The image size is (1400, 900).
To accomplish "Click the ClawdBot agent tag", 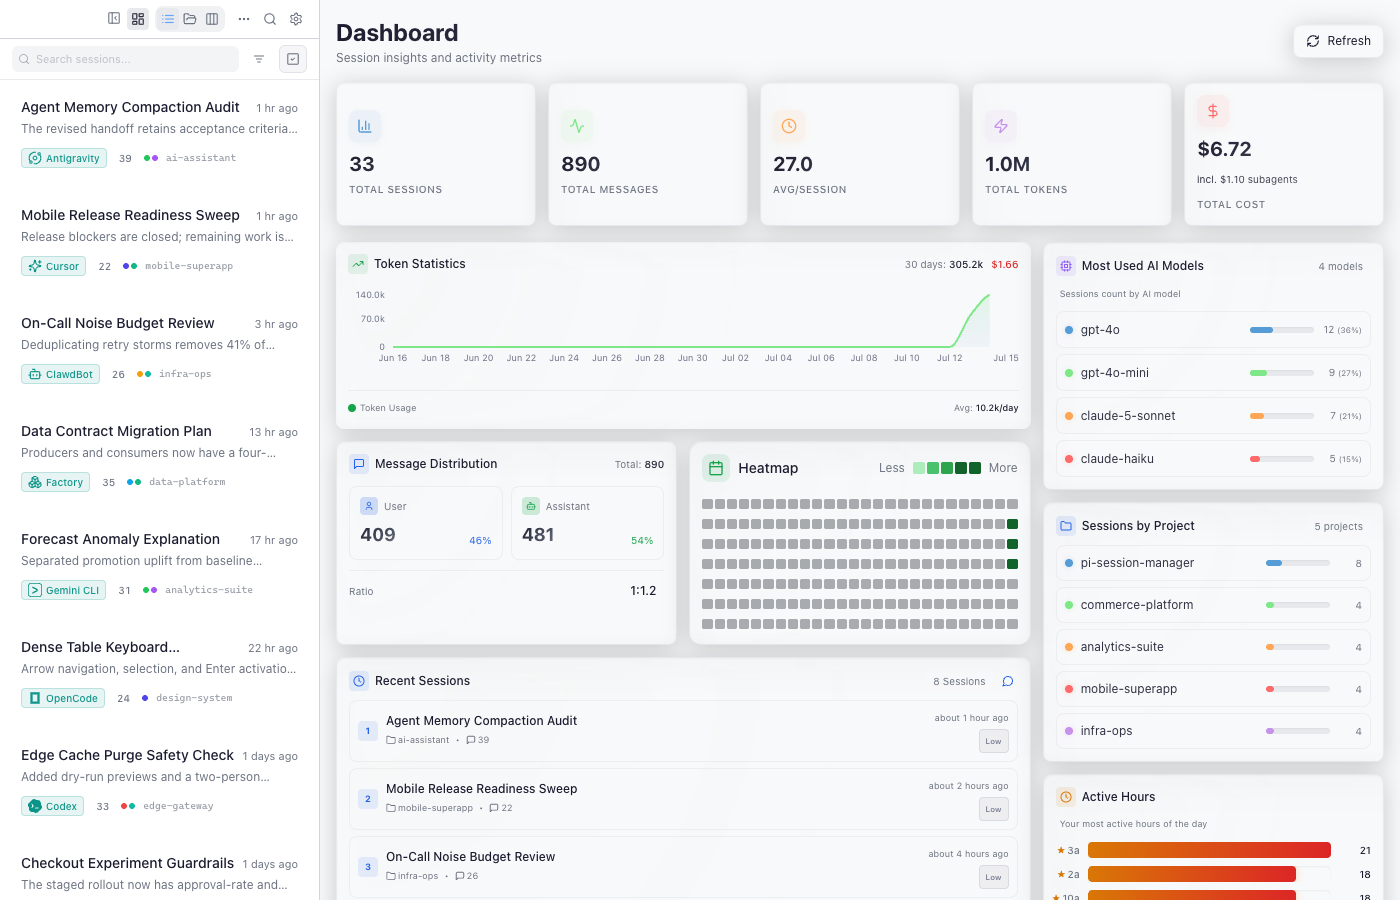I will click(x=60, y=374).
